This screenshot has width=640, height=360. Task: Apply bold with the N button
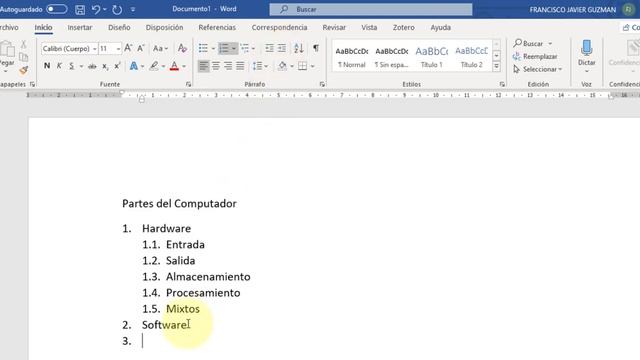pyautogui.click(x=47, y=66)
